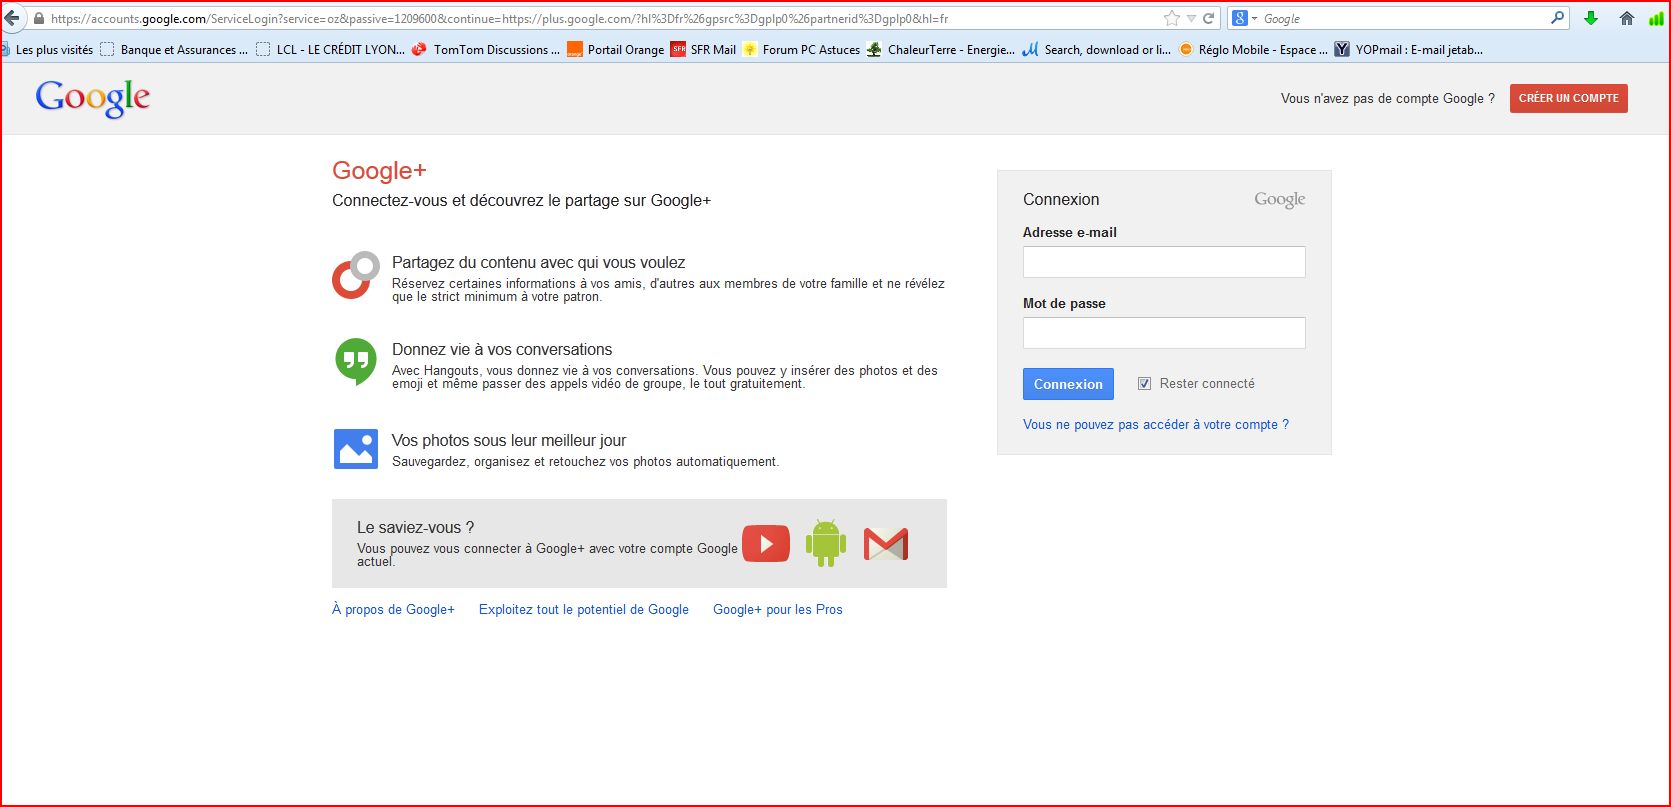Open the TomTom Discussions bookmark

(486, 49)
